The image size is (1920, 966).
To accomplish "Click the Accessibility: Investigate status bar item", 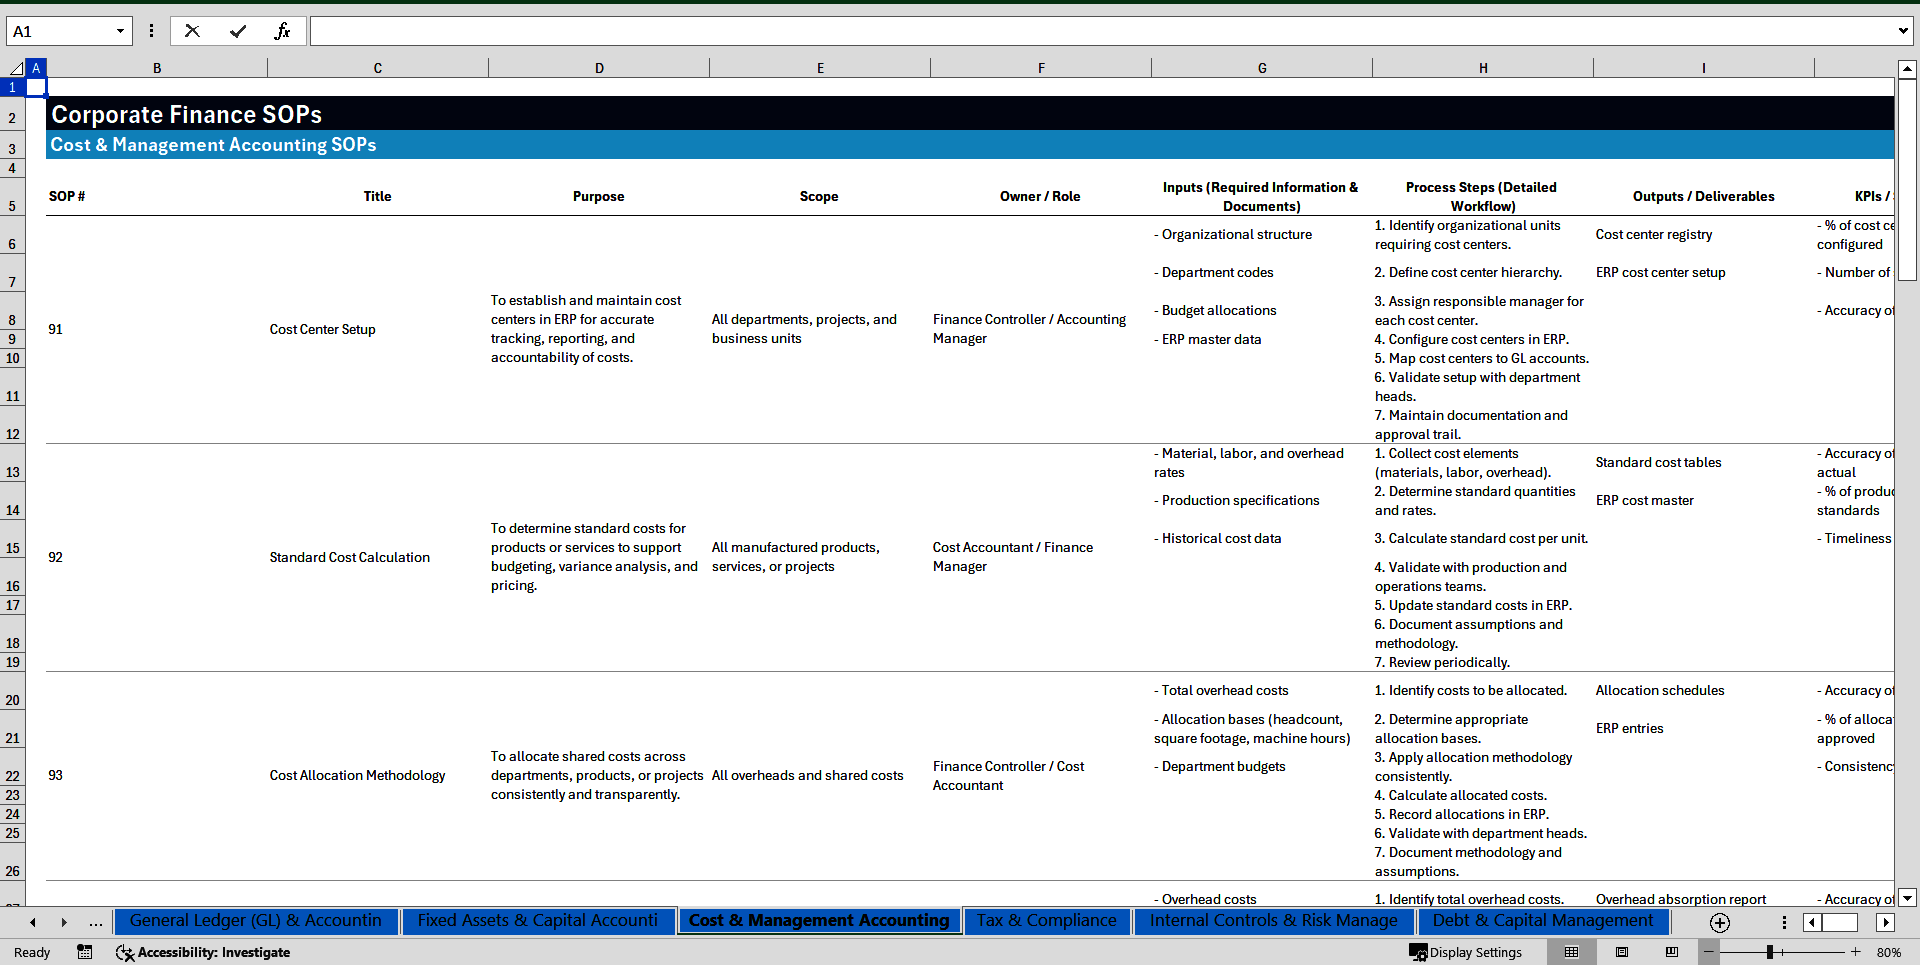I will pos(203,952).
